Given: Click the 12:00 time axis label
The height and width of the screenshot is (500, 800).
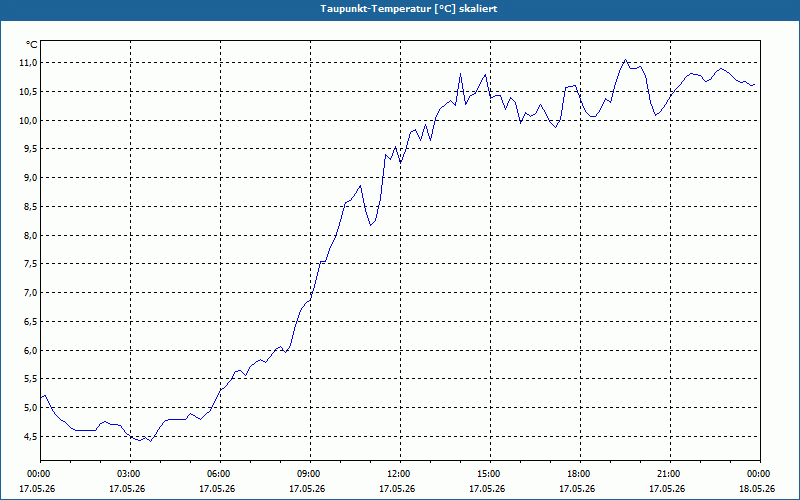Looking at the screenshot, I should point(397,474).
